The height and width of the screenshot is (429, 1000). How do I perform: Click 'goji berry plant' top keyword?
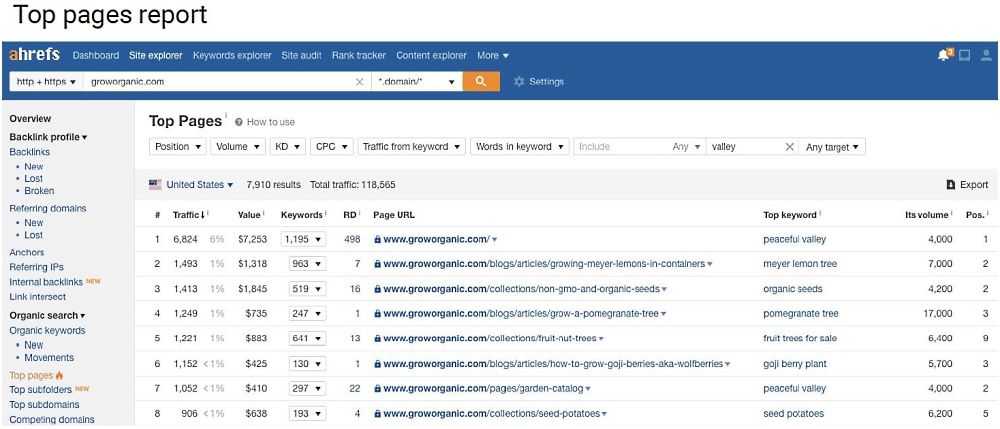point(795,364)
